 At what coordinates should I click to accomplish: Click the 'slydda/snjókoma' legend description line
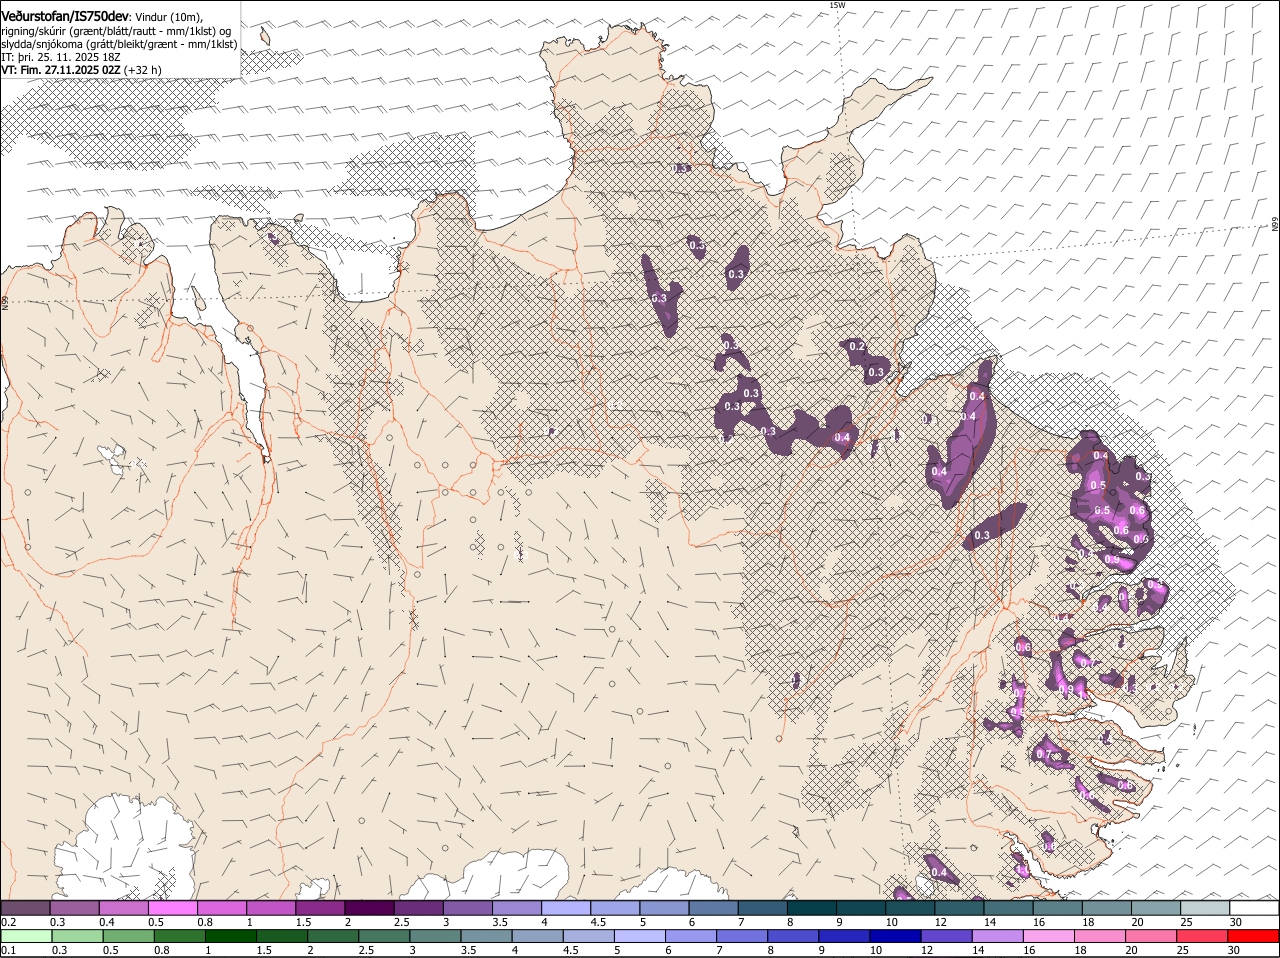(x=119, y=44)
